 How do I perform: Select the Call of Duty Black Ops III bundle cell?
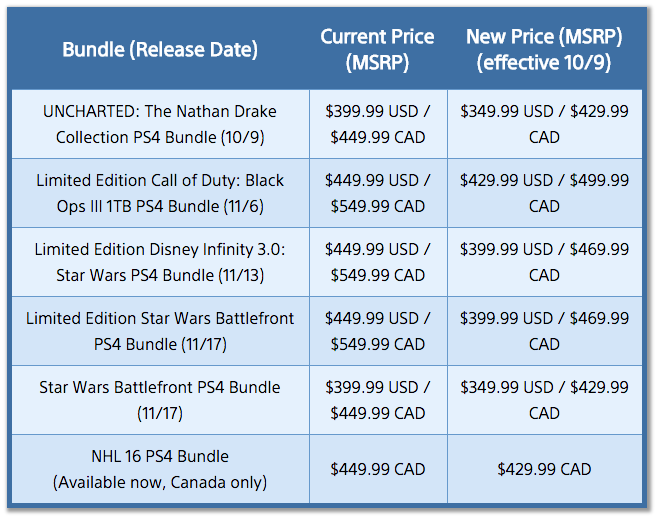160,193
